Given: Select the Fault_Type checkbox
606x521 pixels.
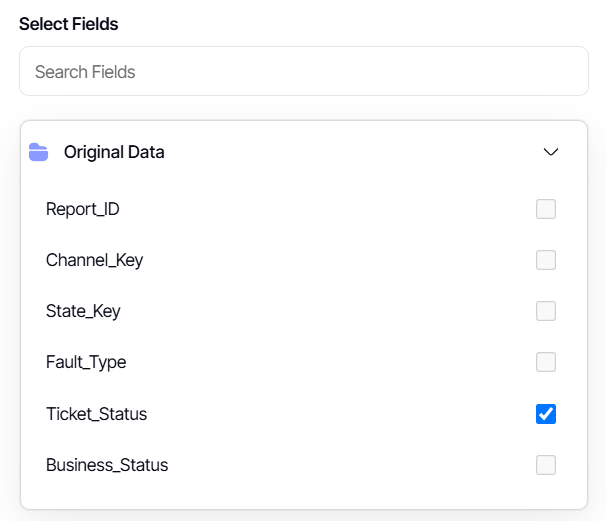Looking at the screenshot, I should point(546,362).
